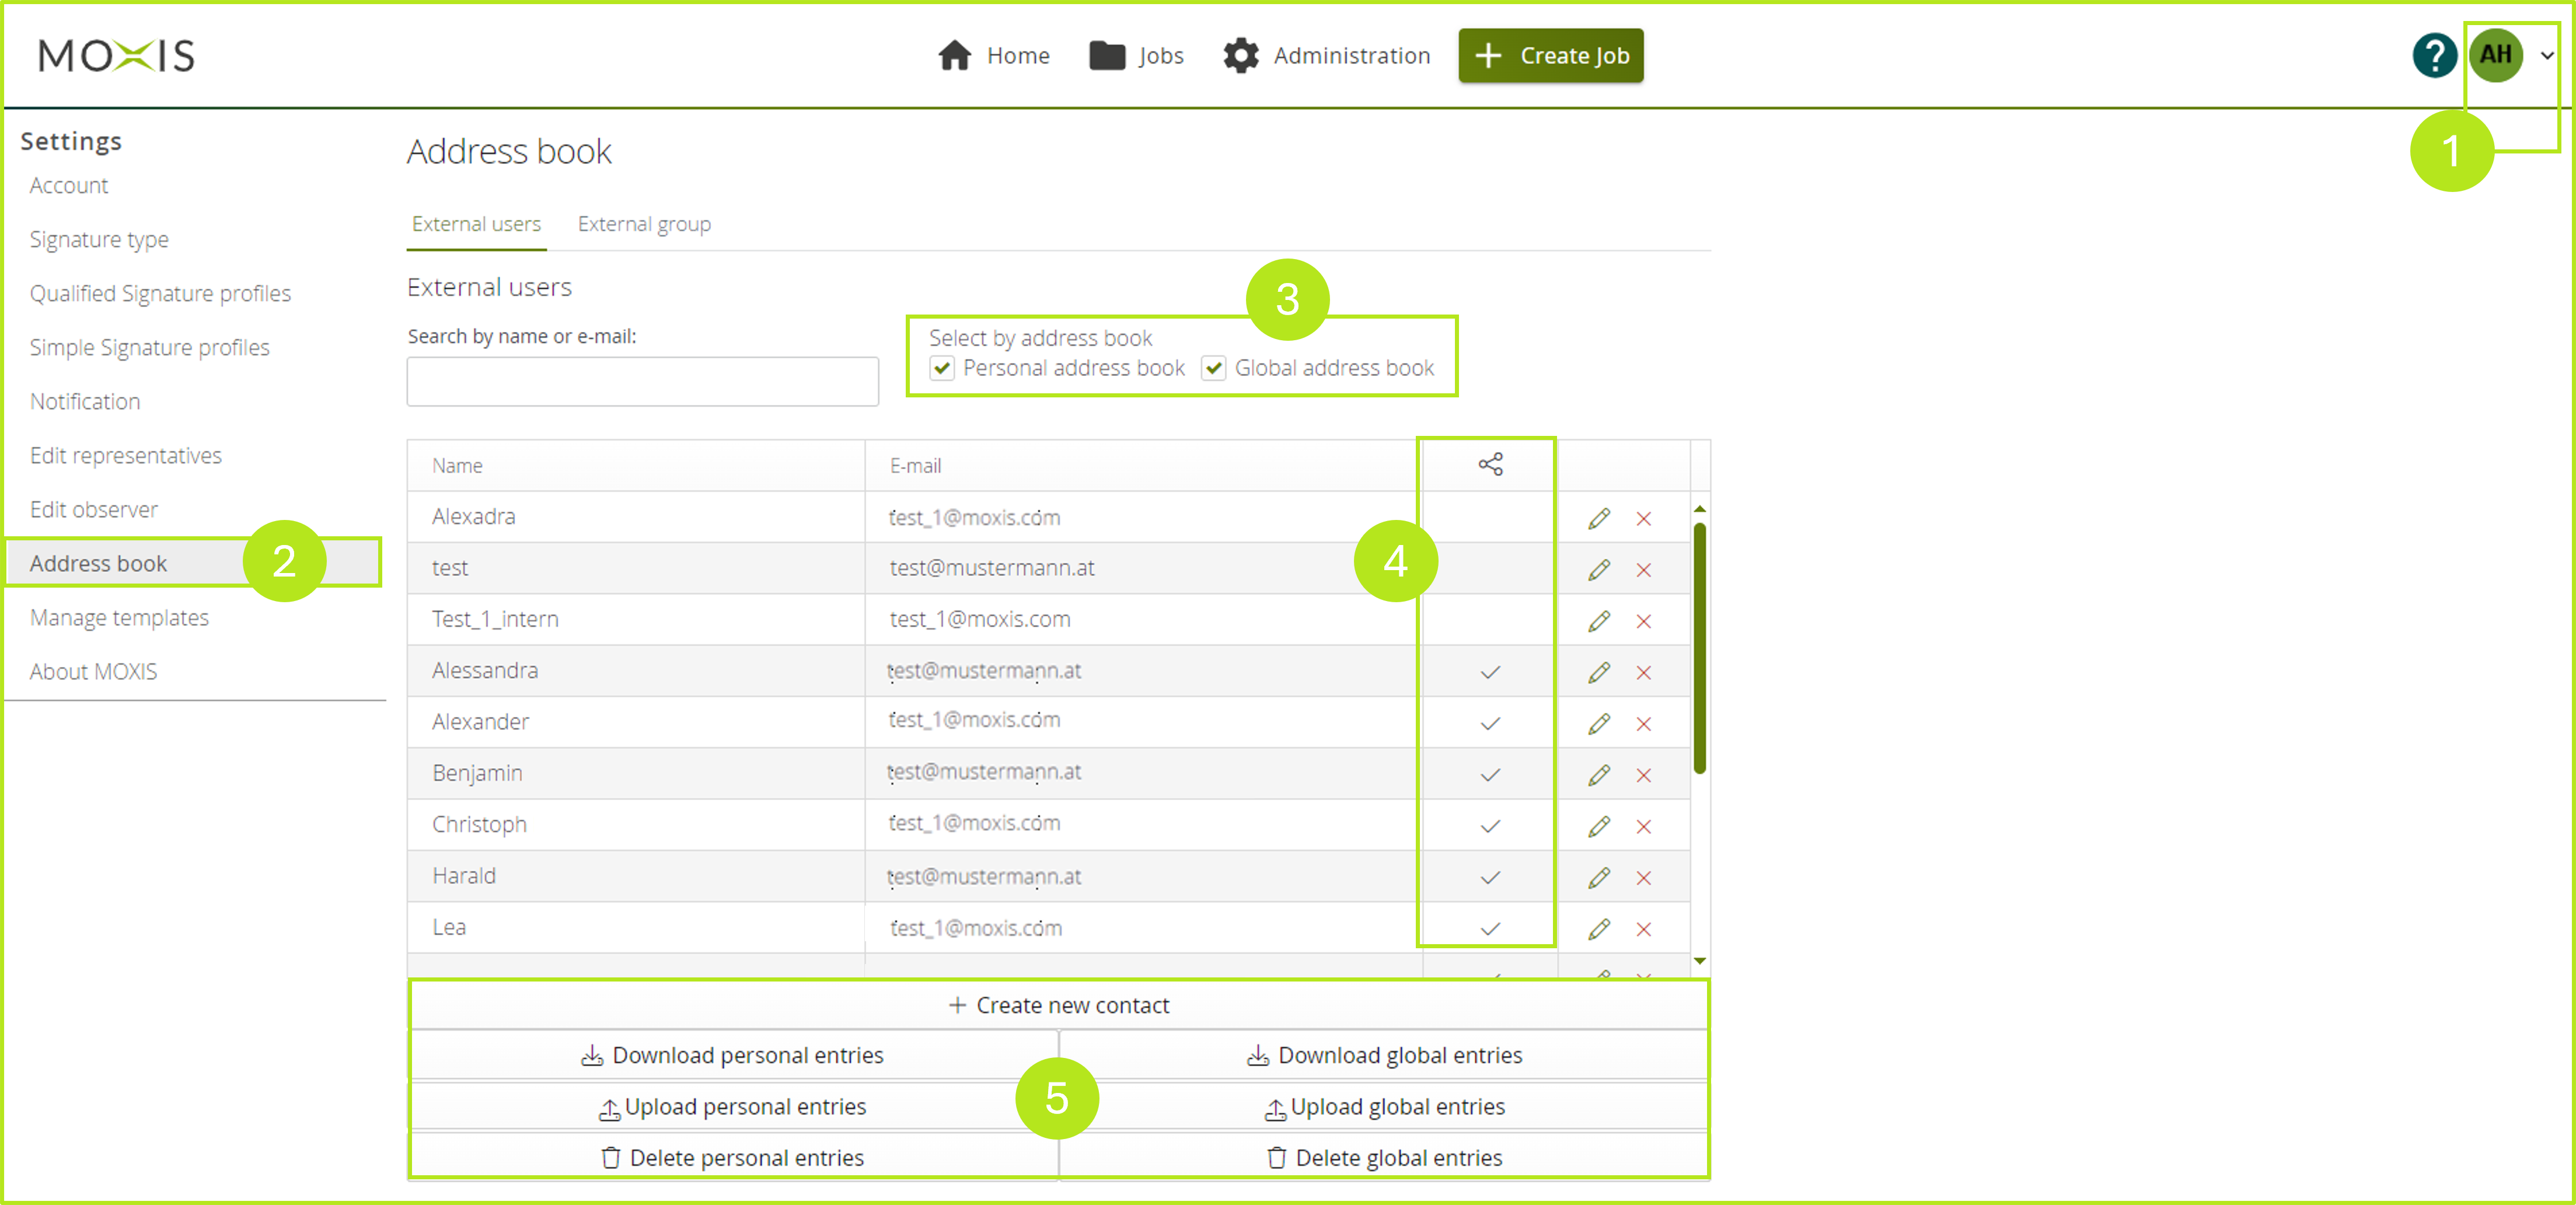Remove the Test_1_intern entry with red X
The height and width of the screenshot is (1205, 2576).
tap(1643, 621)
